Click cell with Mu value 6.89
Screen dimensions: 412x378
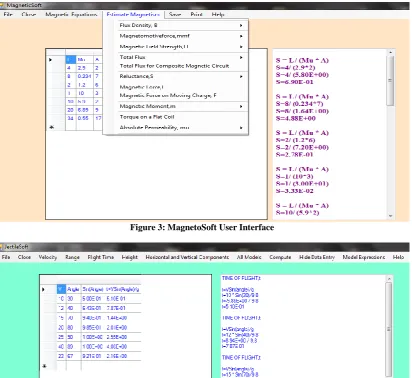(85, 110)
